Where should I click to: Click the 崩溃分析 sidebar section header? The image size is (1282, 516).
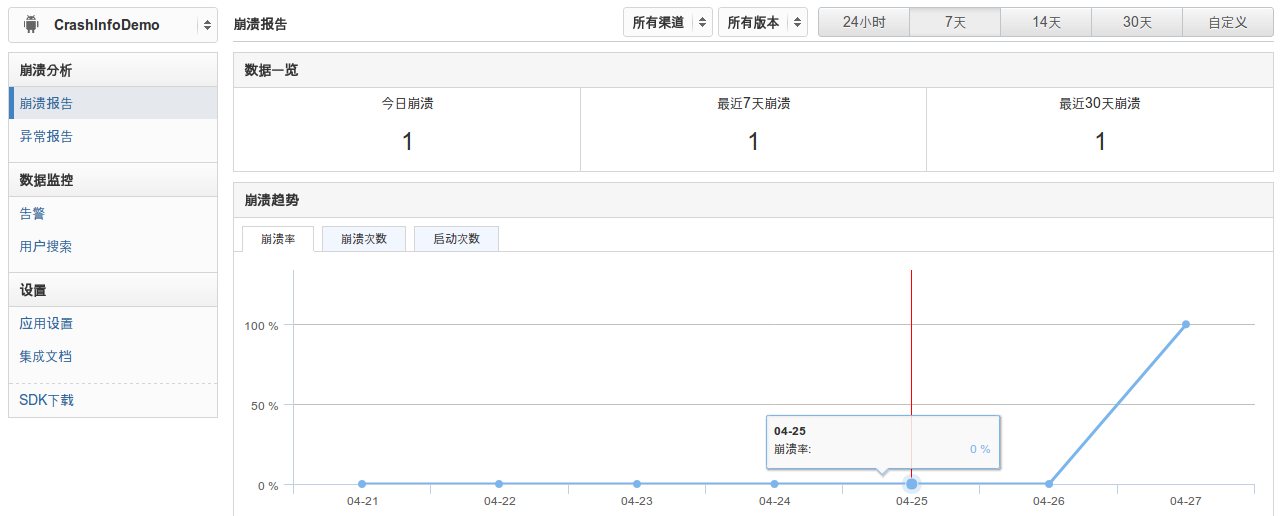(x=113, y=70)
